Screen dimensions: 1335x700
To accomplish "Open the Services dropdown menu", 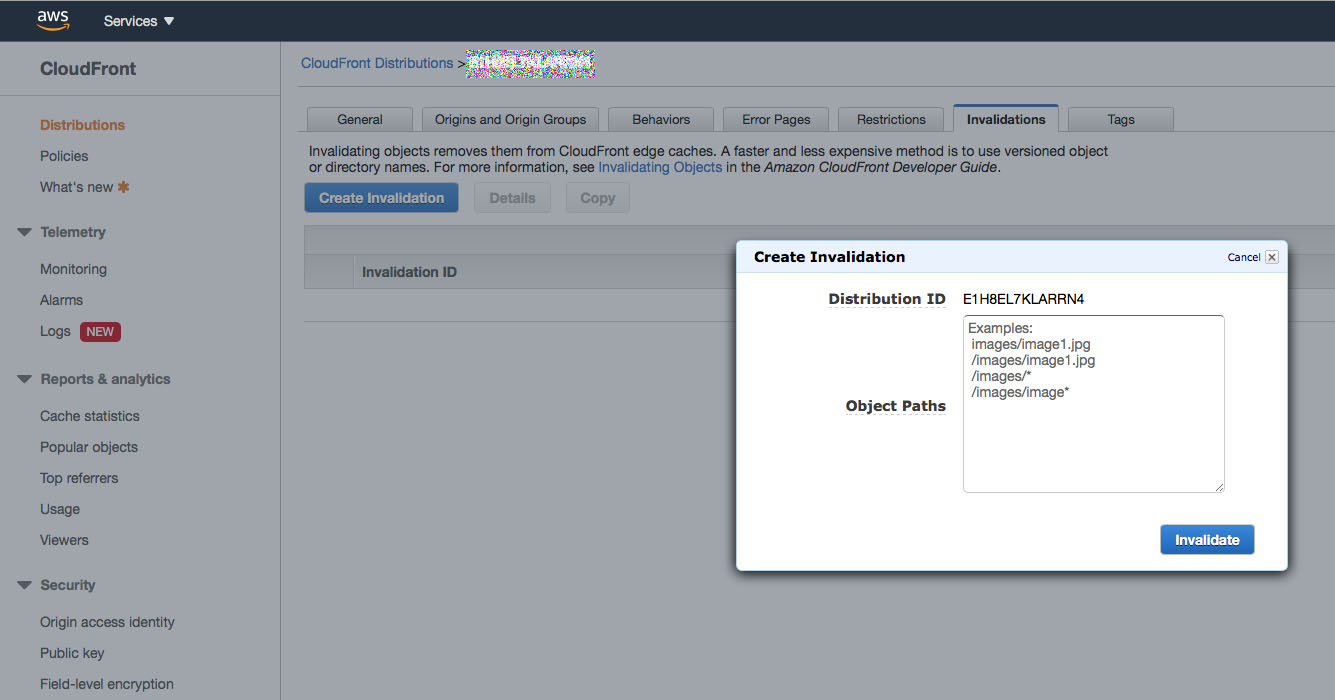I will point(139,21).
